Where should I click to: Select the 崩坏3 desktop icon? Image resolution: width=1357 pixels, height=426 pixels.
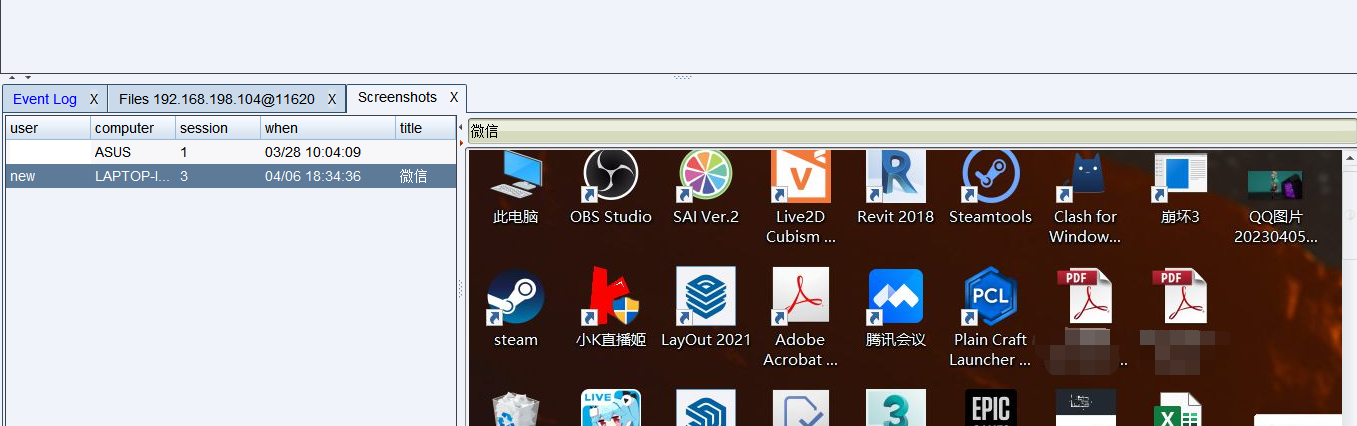tap(1180, 177)
